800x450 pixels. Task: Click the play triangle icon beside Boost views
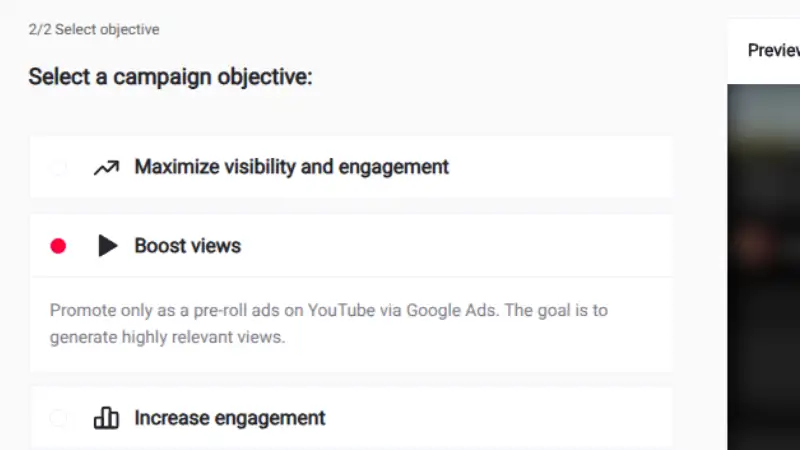coord(107,246)
